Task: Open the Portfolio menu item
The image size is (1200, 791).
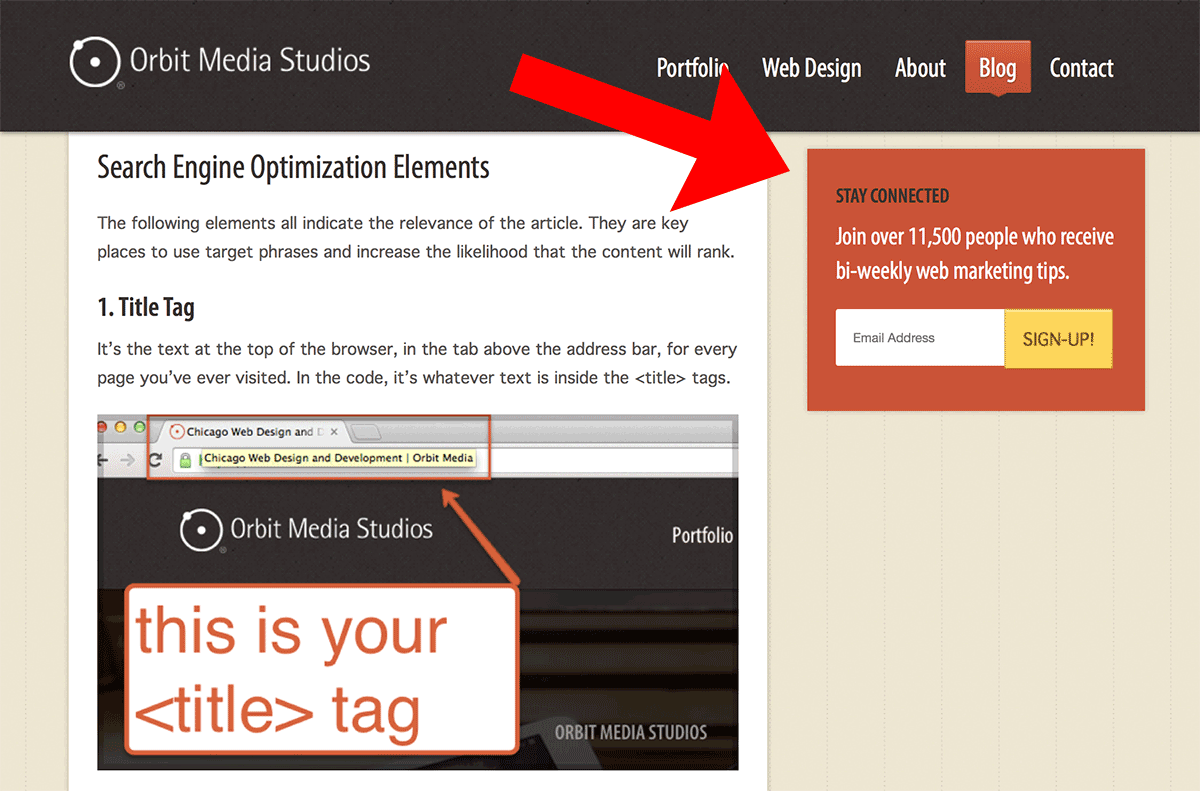Action: click(692, 68)
